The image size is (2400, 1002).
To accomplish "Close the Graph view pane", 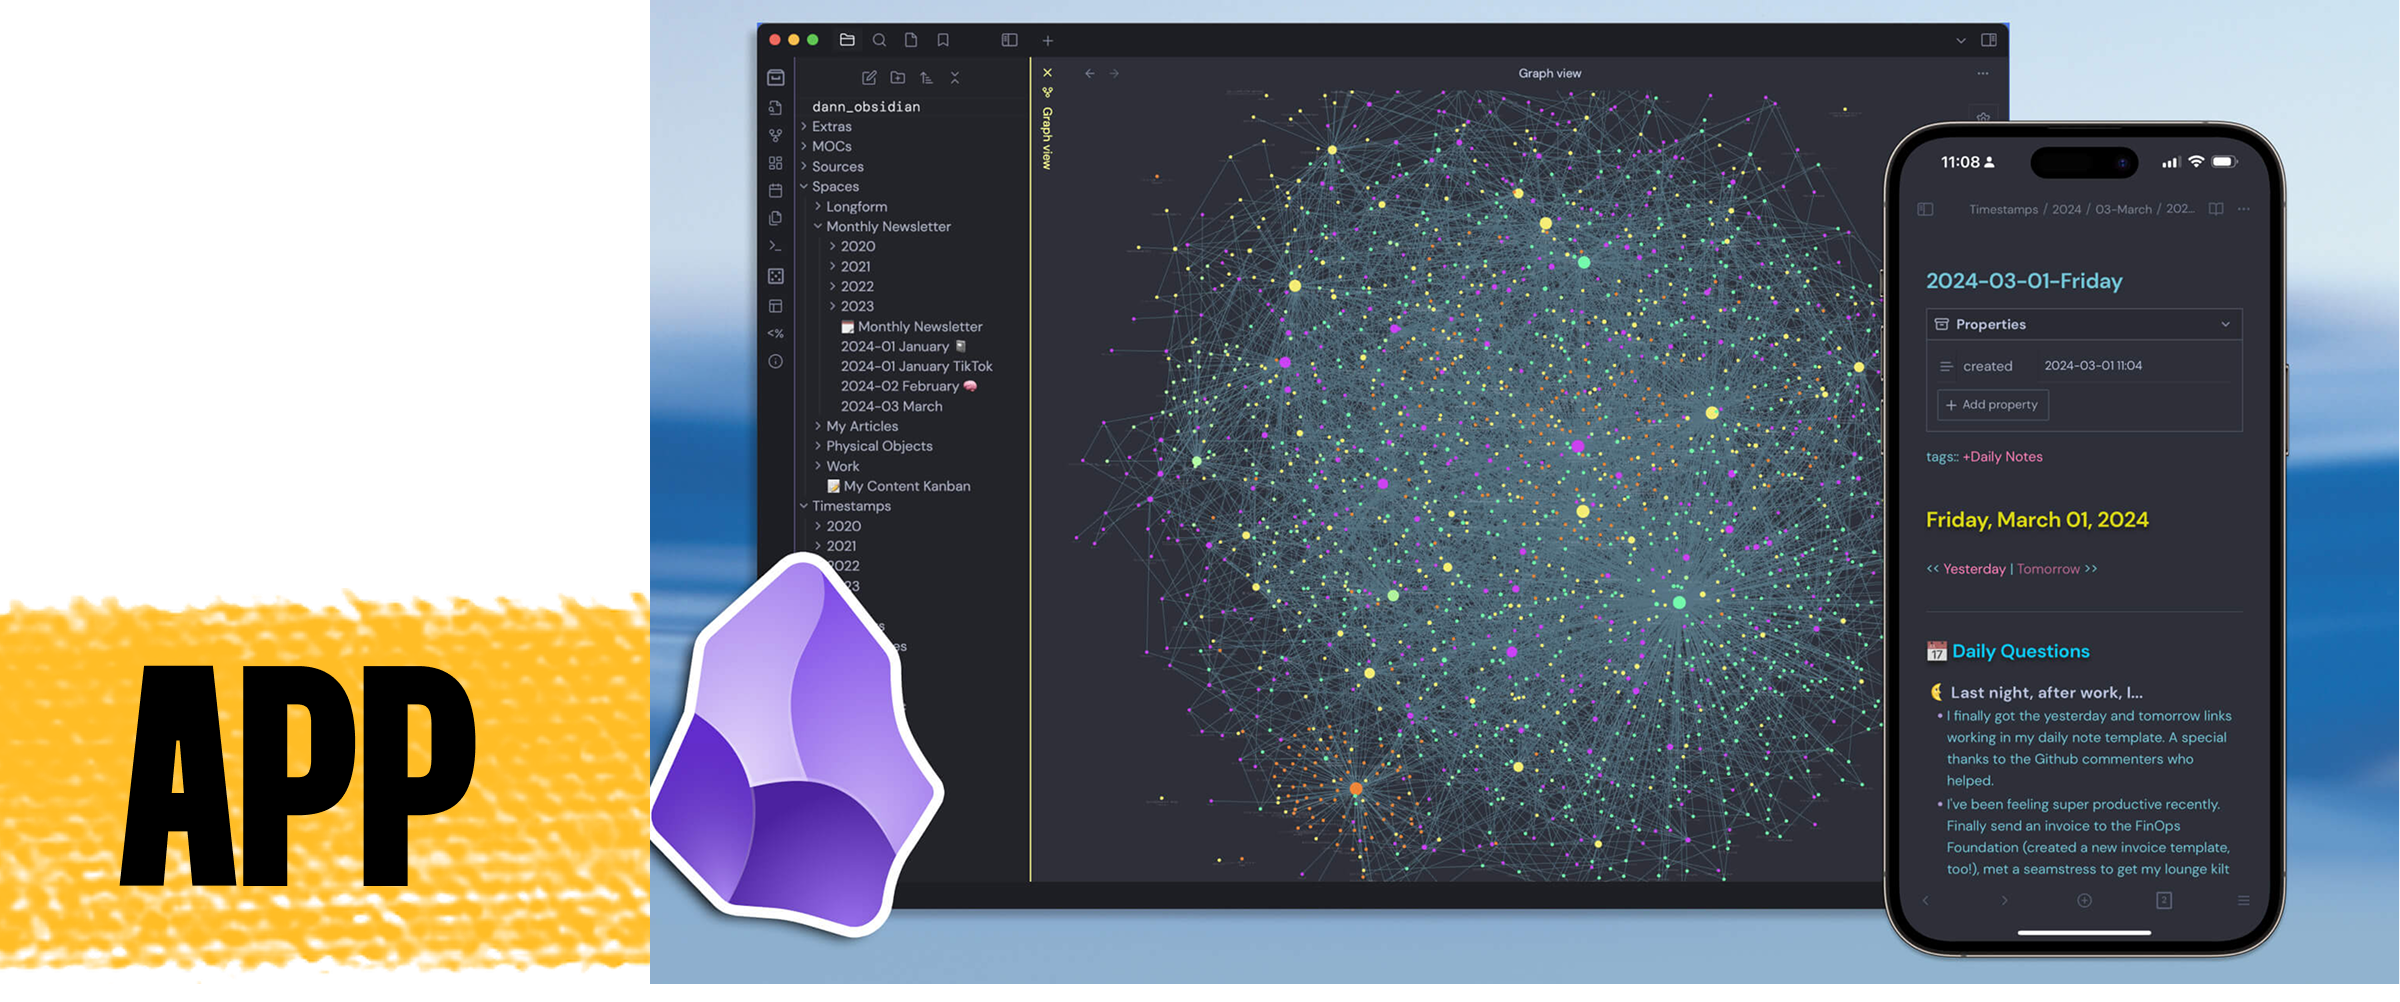I will [x=1048, y=73].
